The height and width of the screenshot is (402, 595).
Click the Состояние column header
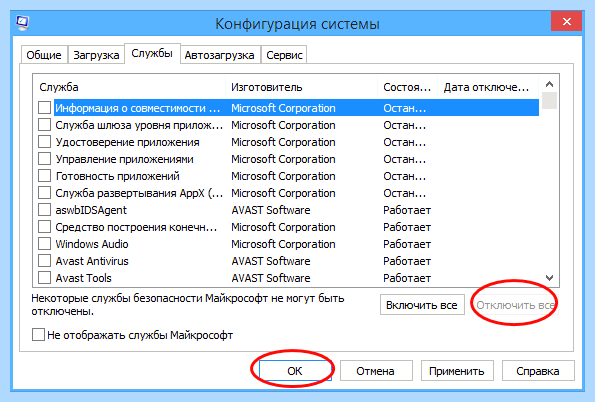point(408,87)
